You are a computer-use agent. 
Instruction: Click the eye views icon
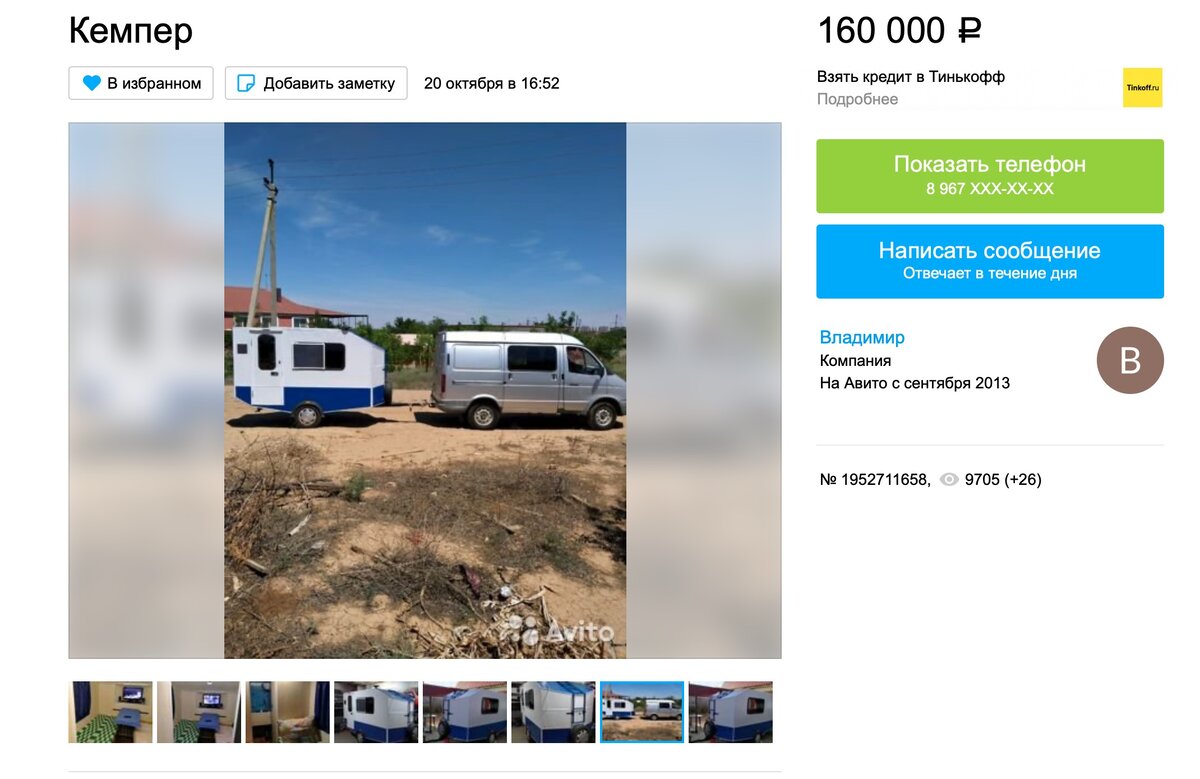(949, 480)
